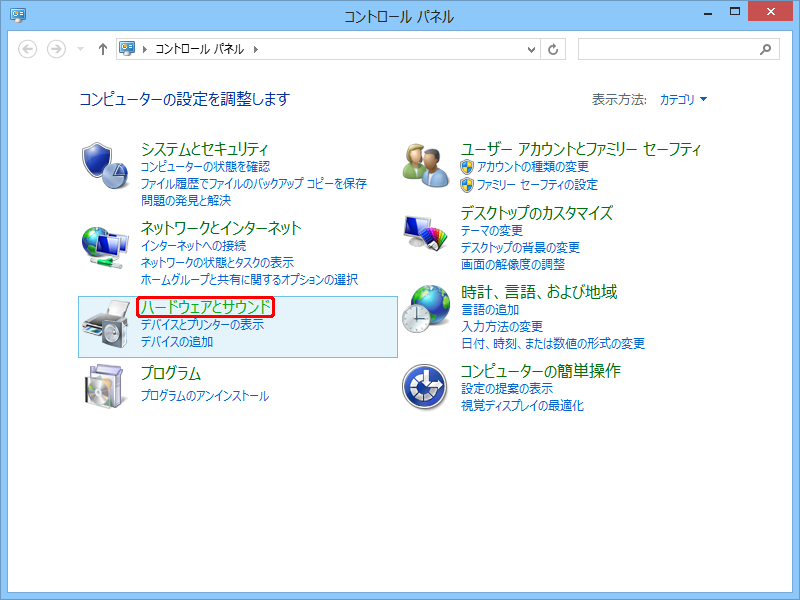800x600 pixels.
Task: Click the forward arrow navigation button
Action: (x=56, y=49)
